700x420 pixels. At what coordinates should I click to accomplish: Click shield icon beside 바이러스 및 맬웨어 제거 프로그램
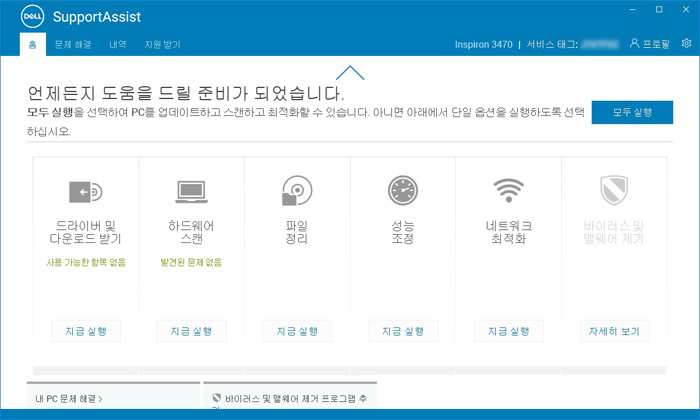tap(217, 398)
